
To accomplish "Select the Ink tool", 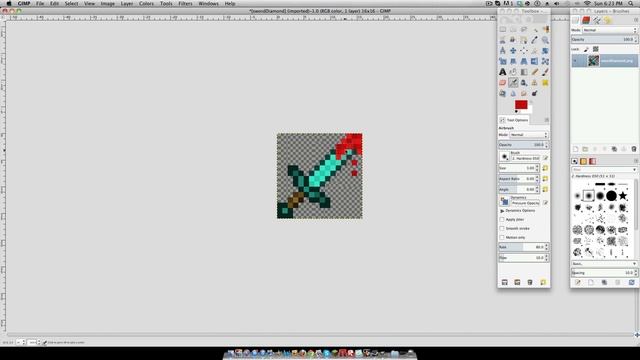I will tap(524, 82).
